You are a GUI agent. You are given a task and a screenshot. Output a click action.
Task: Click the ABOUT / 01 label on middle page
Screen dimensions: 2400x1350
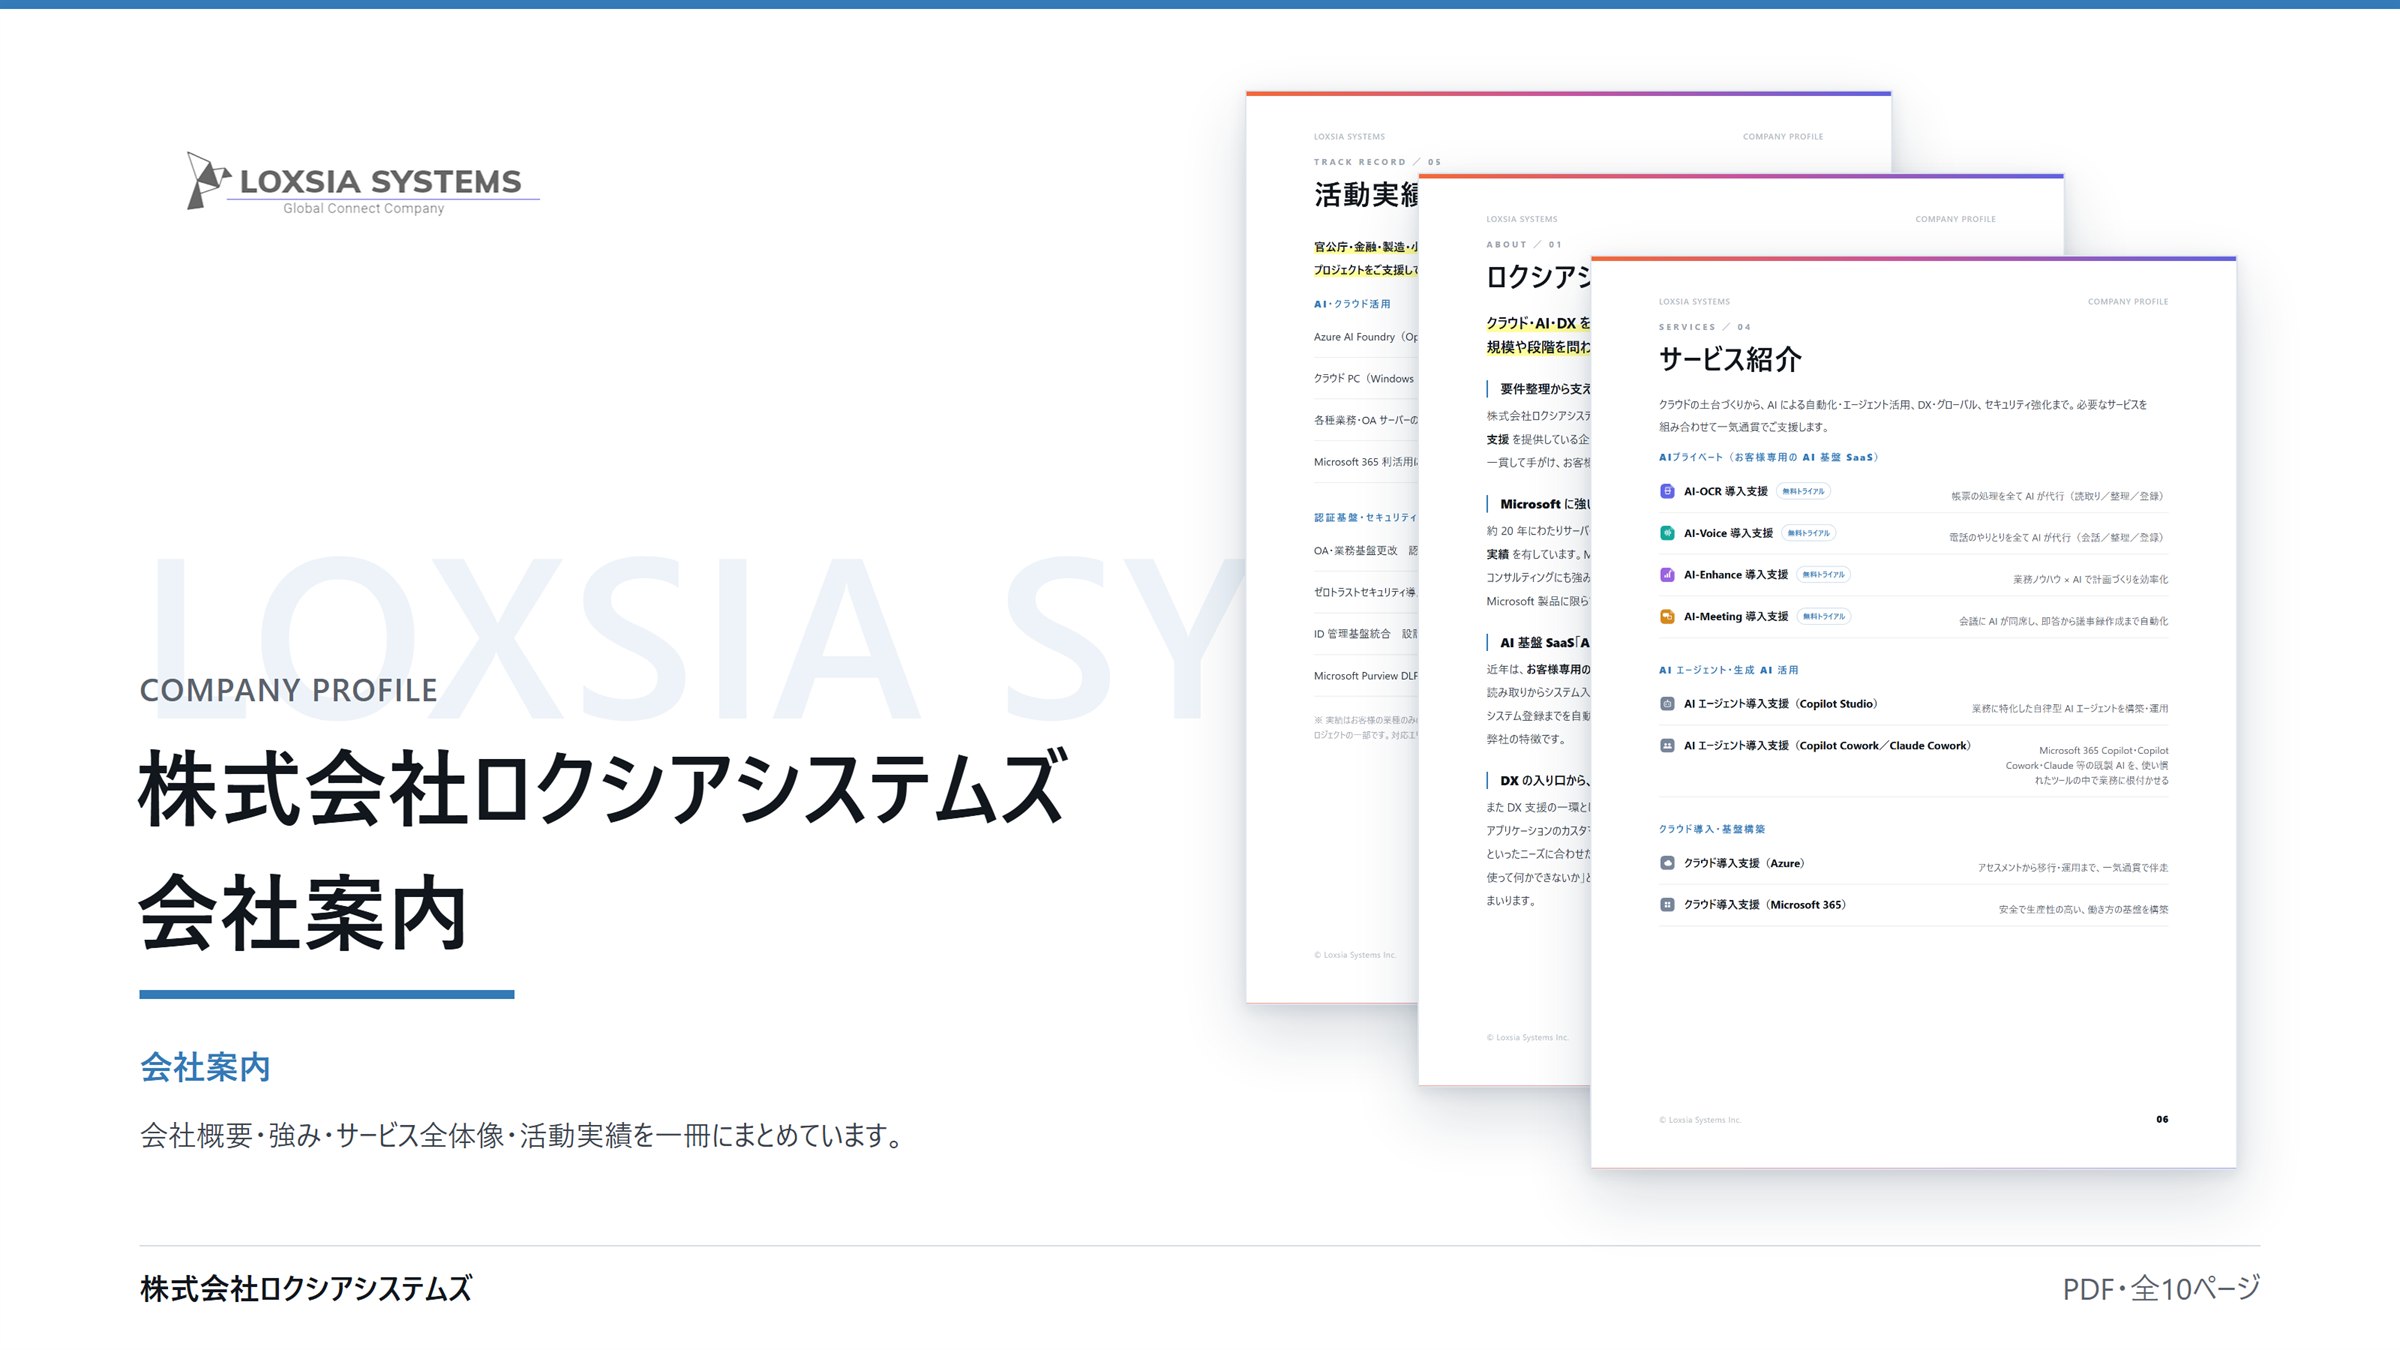pos(1523,245)
